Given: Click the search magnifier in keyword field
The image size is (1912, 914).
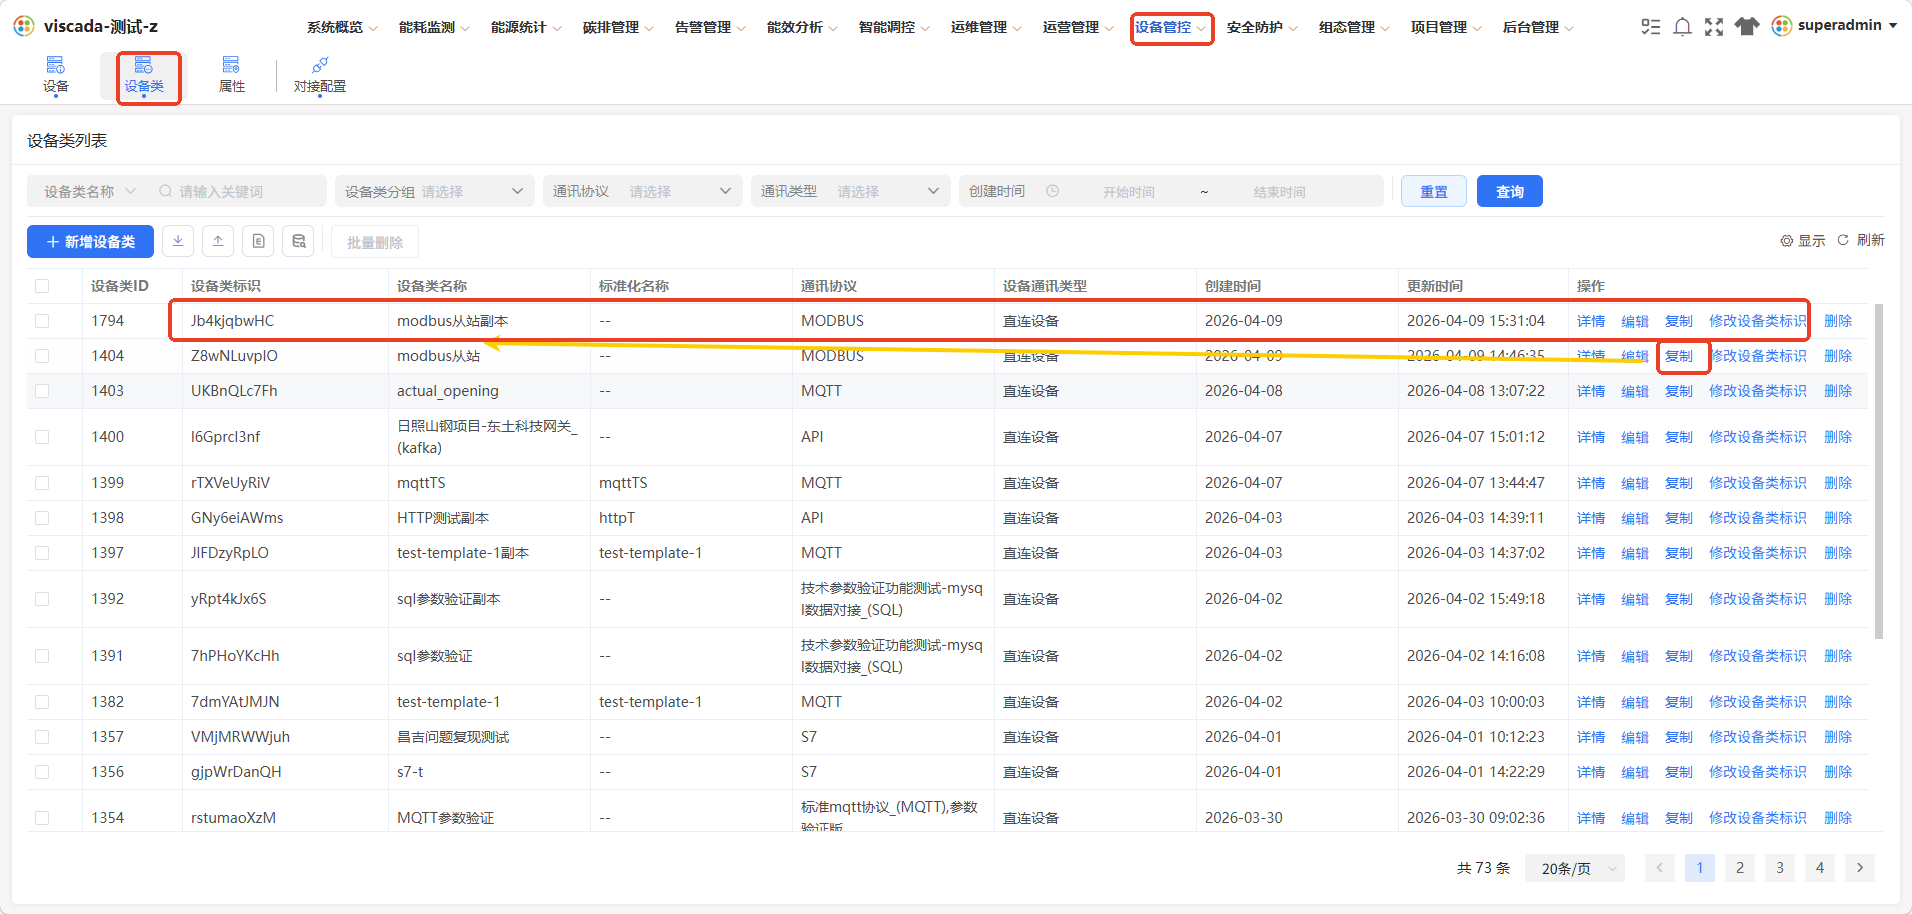Looking at the screenshot, I should (166, 191).
